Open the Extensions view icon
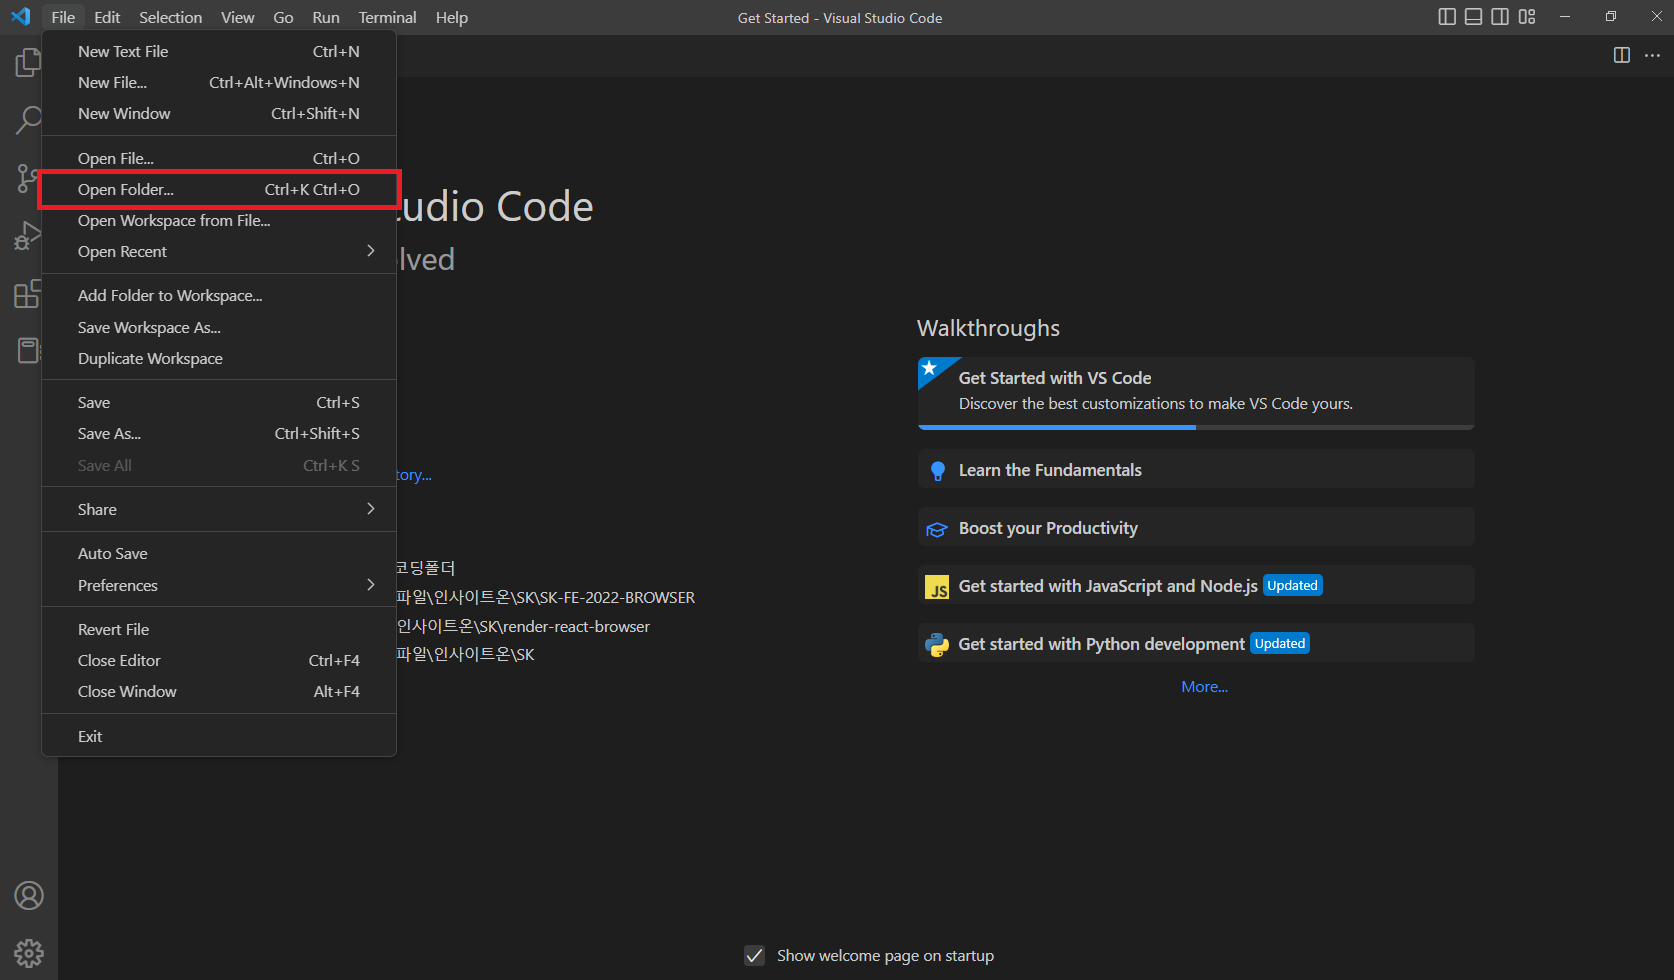 (28, 294)
